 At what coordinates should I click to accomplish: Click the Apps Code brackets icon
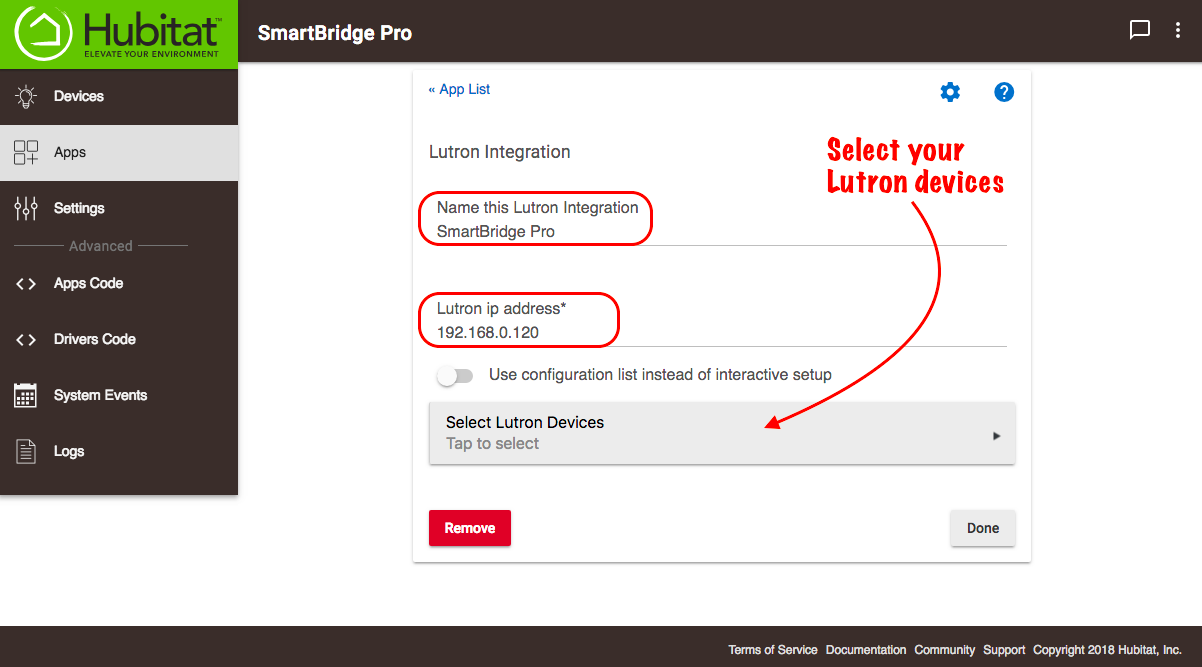(26, 284)
